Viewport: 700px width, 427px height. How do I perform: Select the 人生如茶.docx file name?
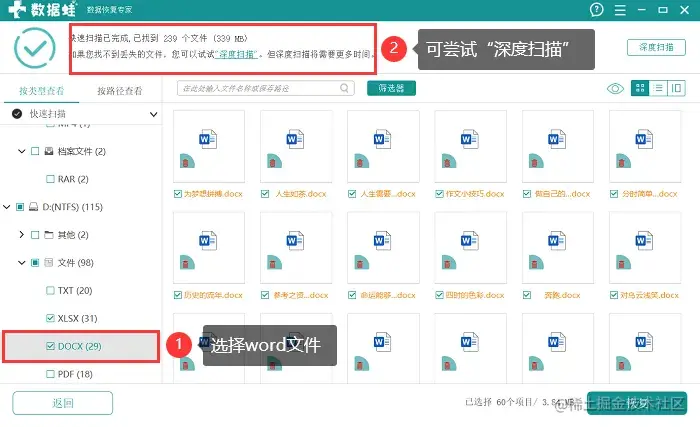[x=300, y=194]
